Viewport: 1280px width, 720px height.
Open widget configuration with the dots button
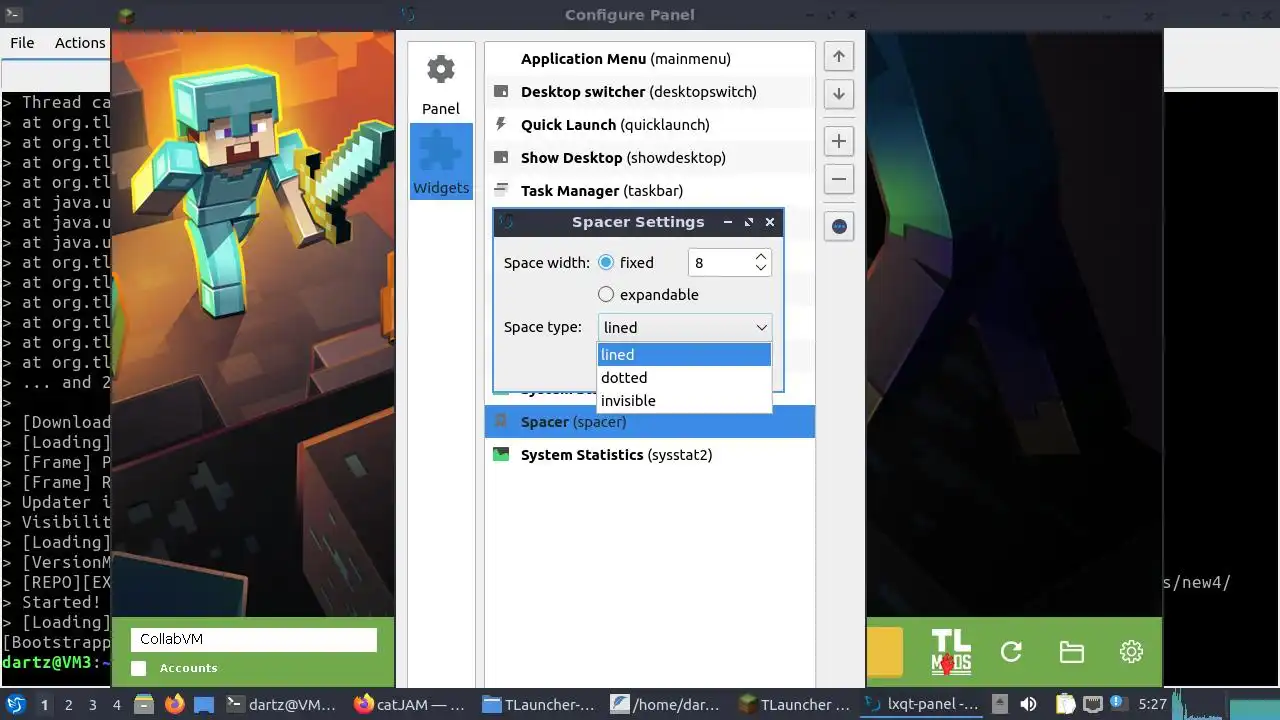(839, 226)
